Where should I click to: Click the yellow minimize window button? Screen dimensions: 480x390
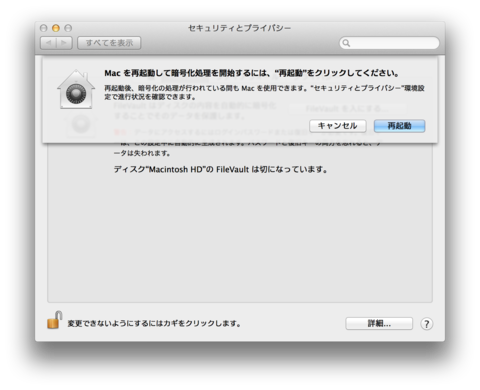point(56,28)
